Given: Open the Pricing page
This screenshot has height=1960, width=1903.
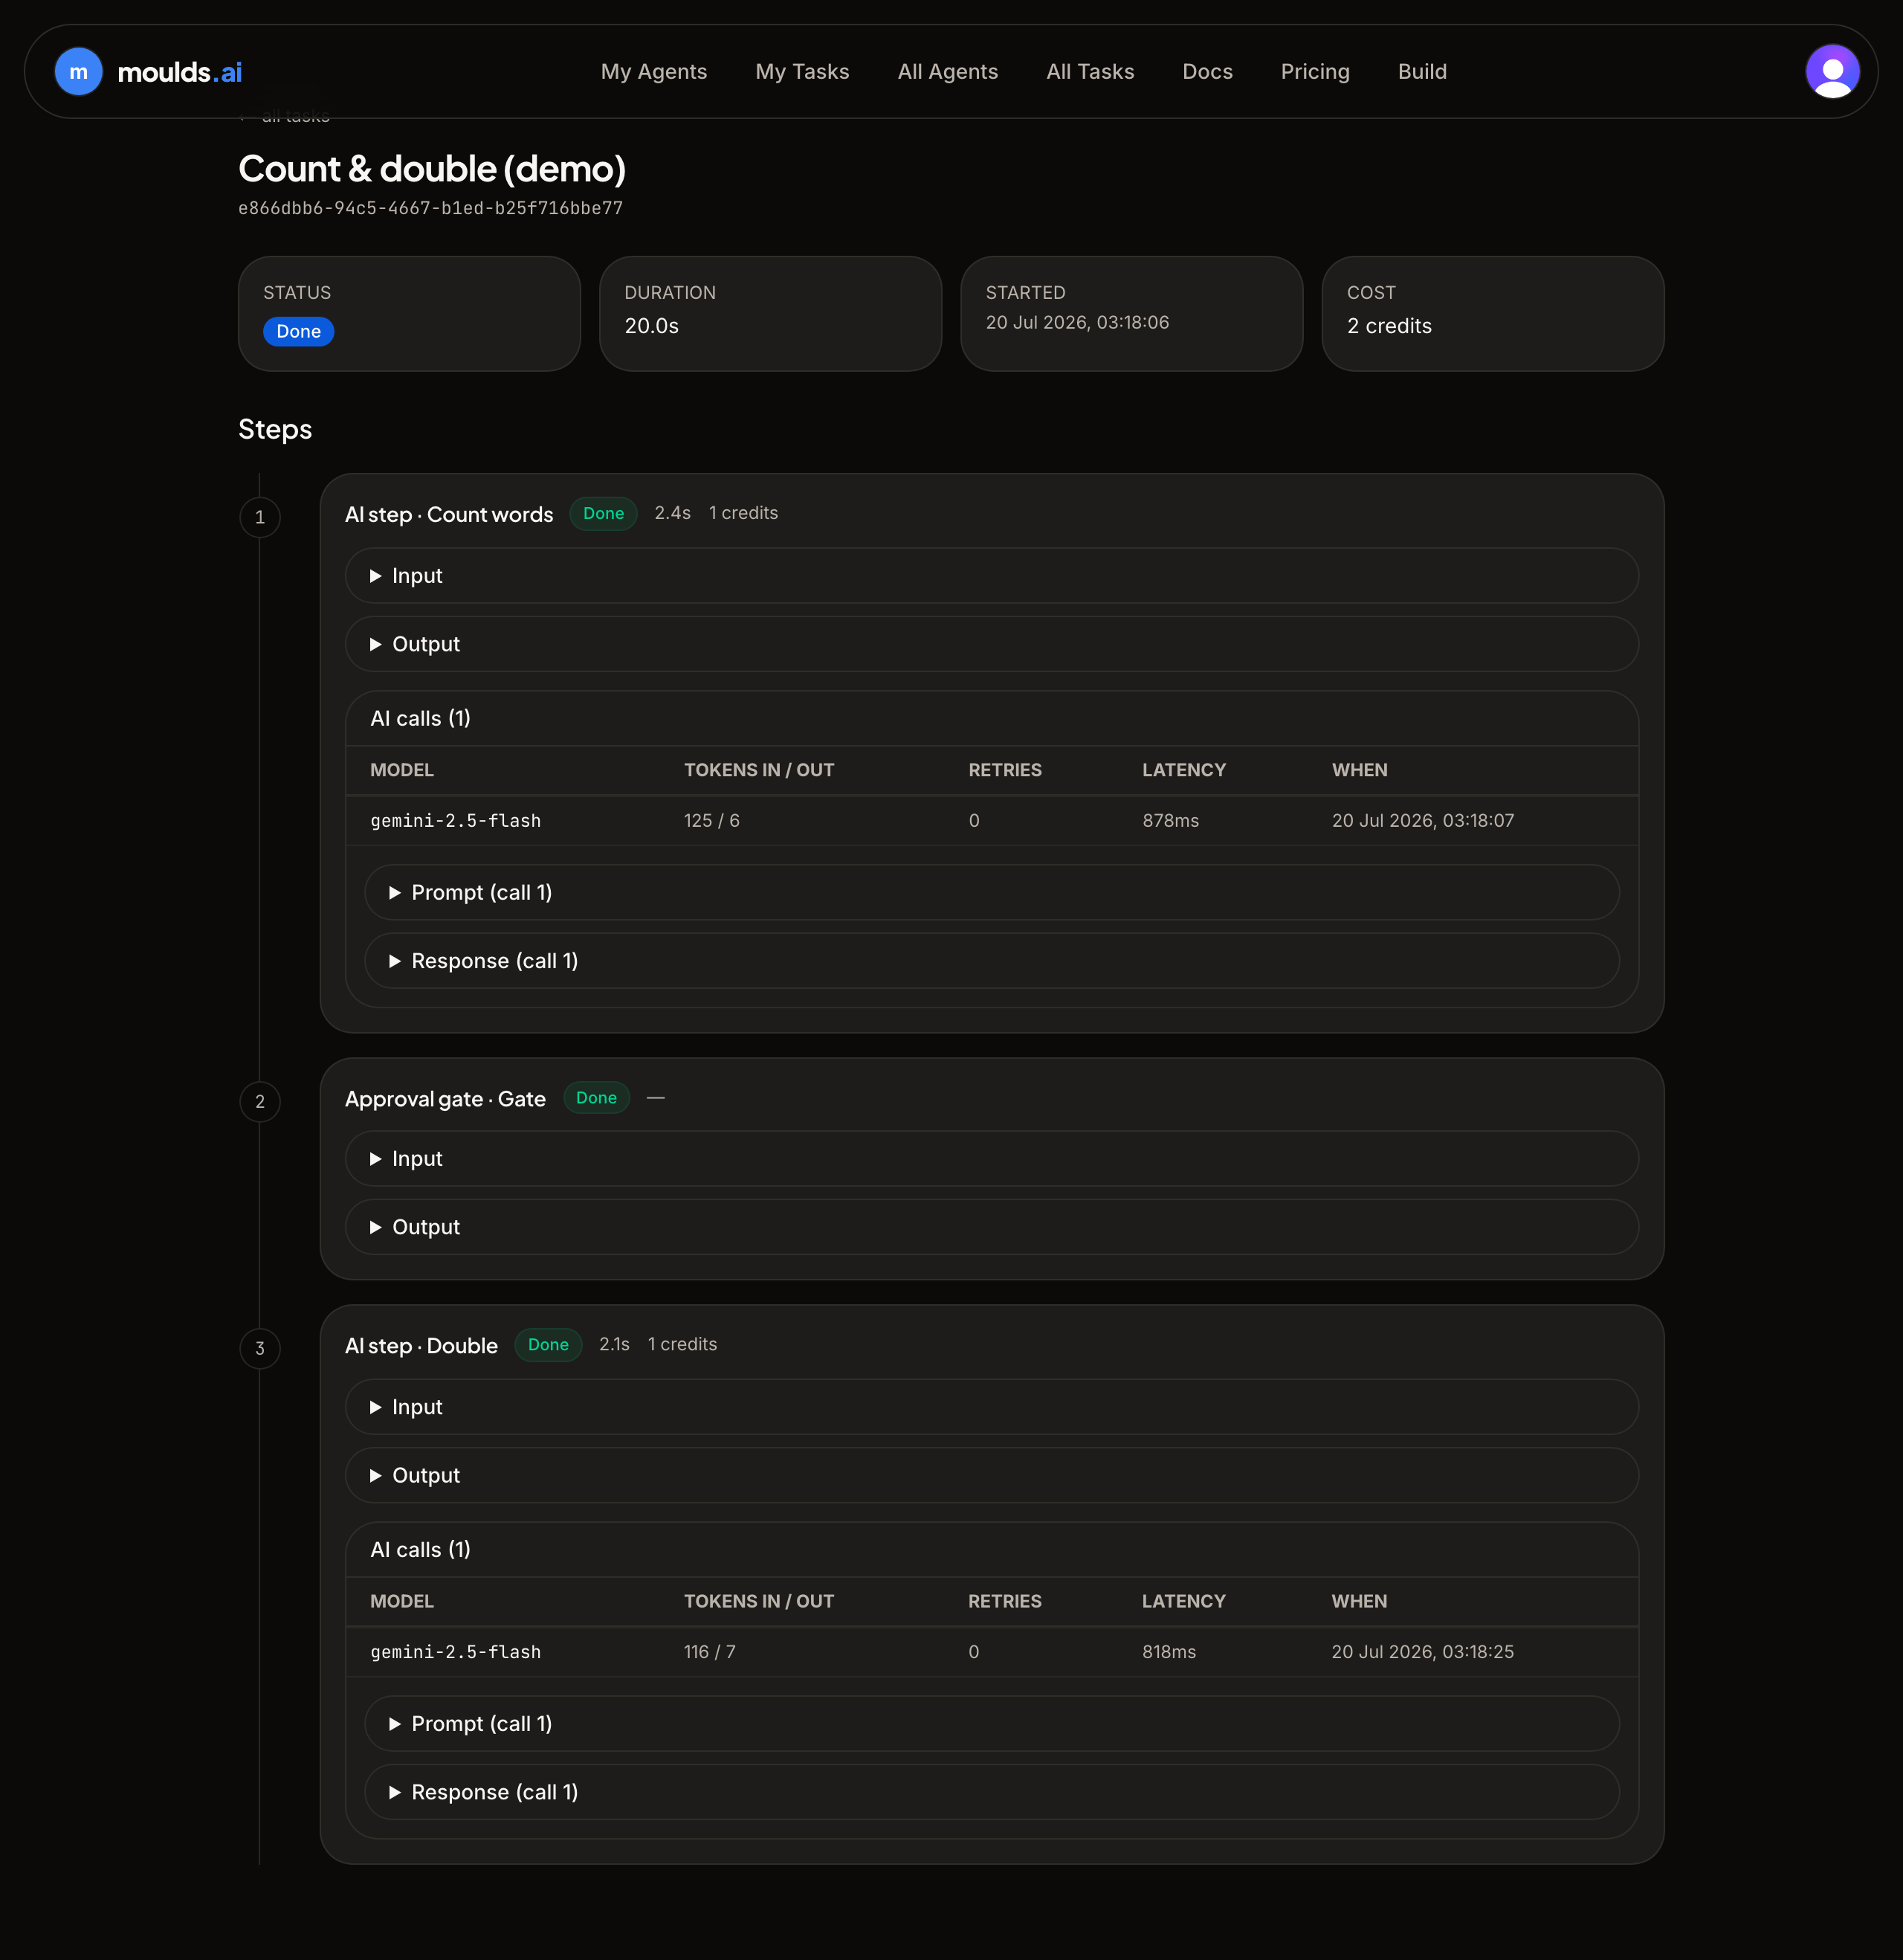Looking at the screenshot, I should point(1315,72).
